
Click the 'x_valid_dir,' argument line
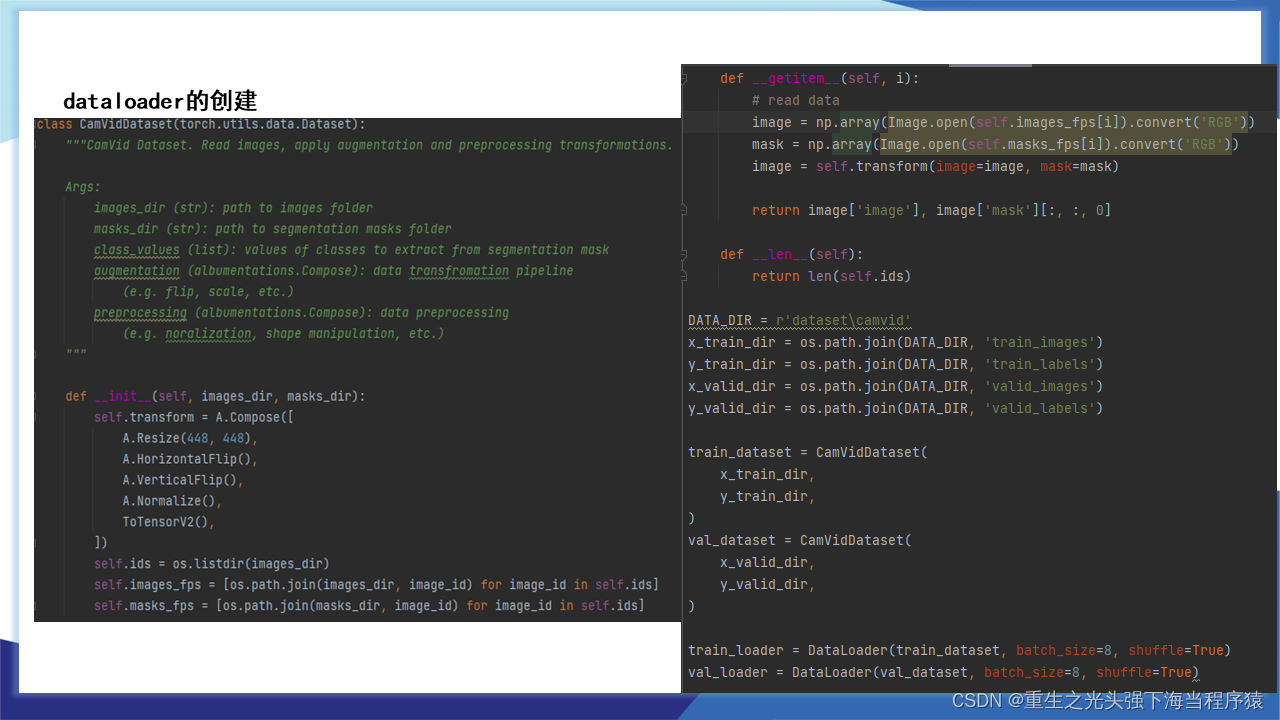point(767,563)
